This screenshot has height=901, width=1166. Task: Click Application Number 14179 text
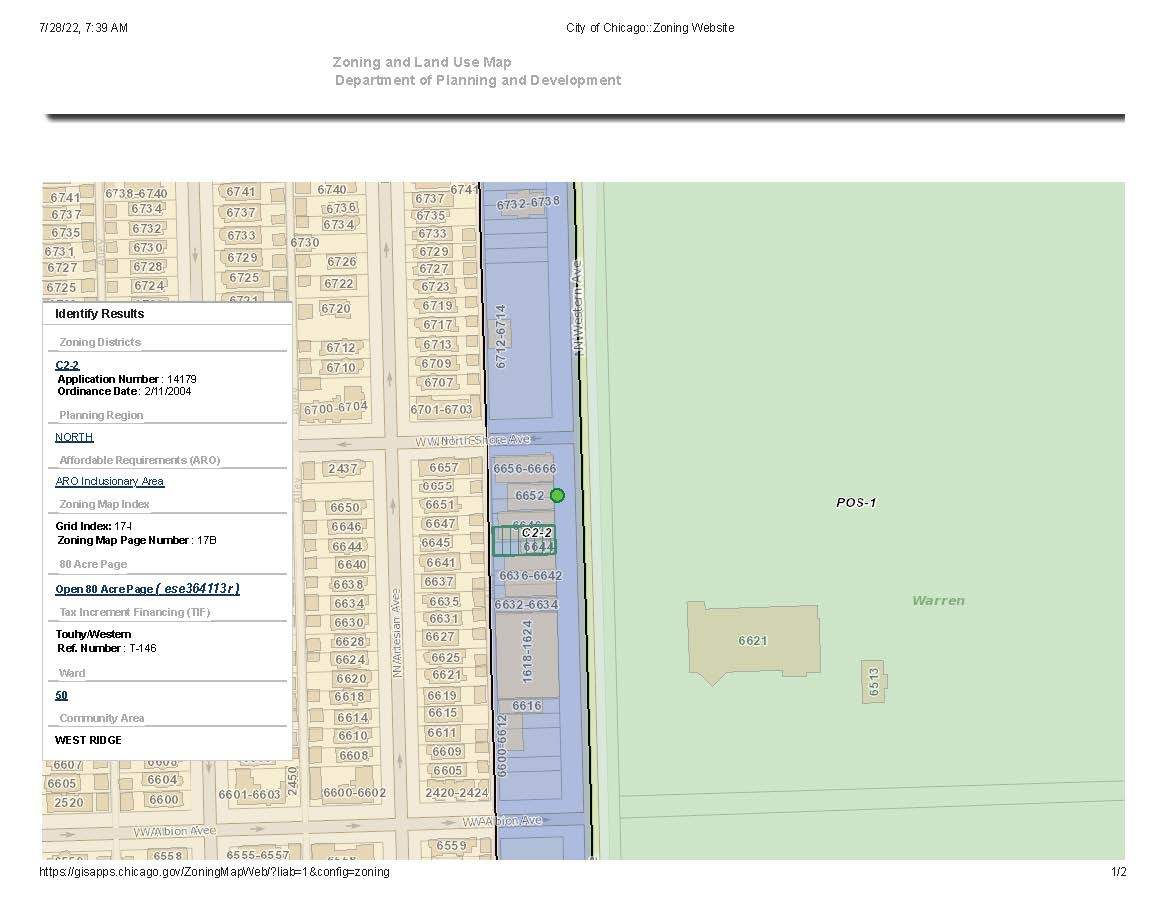pos(126,379)
